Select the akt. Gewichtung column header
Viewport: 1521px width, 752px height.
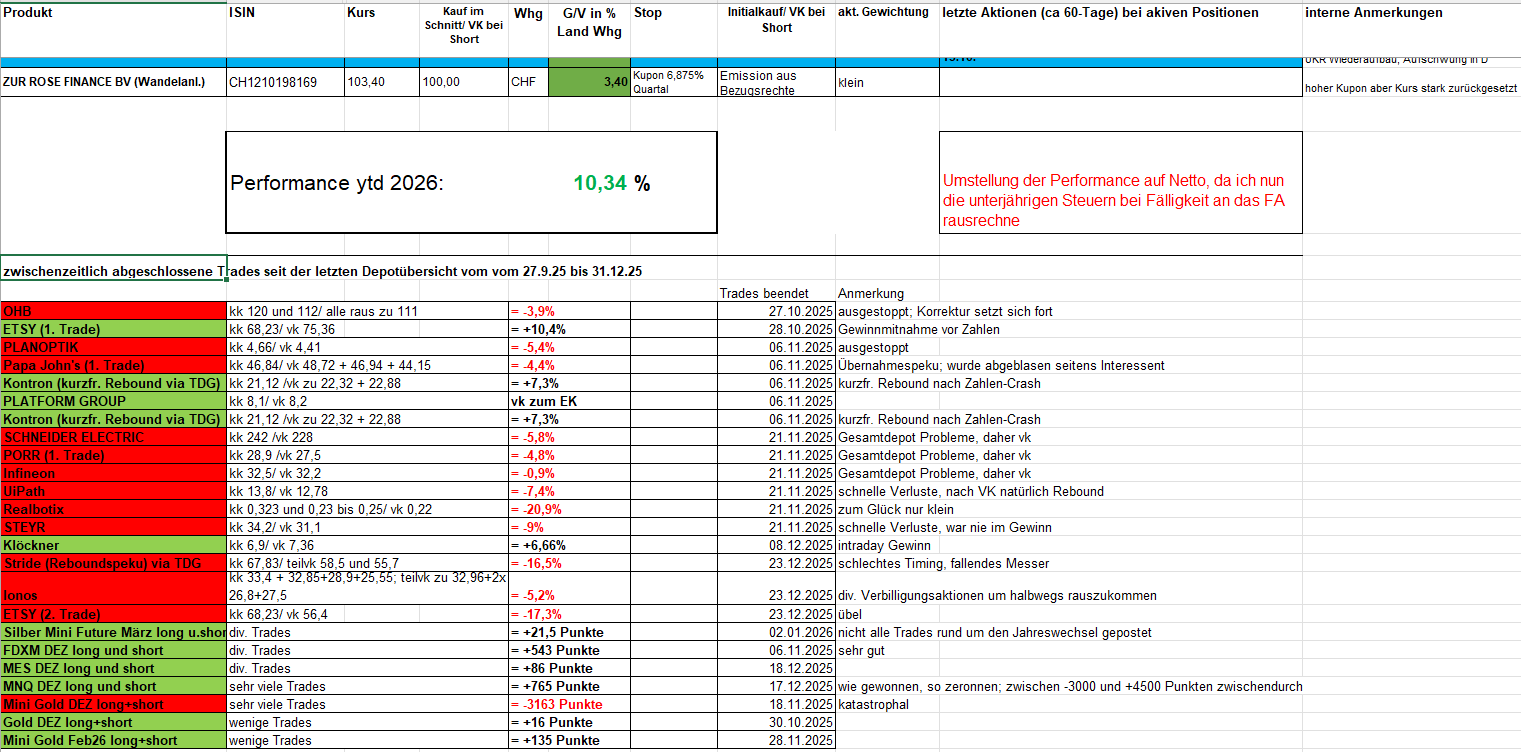(x=884, y=13)
